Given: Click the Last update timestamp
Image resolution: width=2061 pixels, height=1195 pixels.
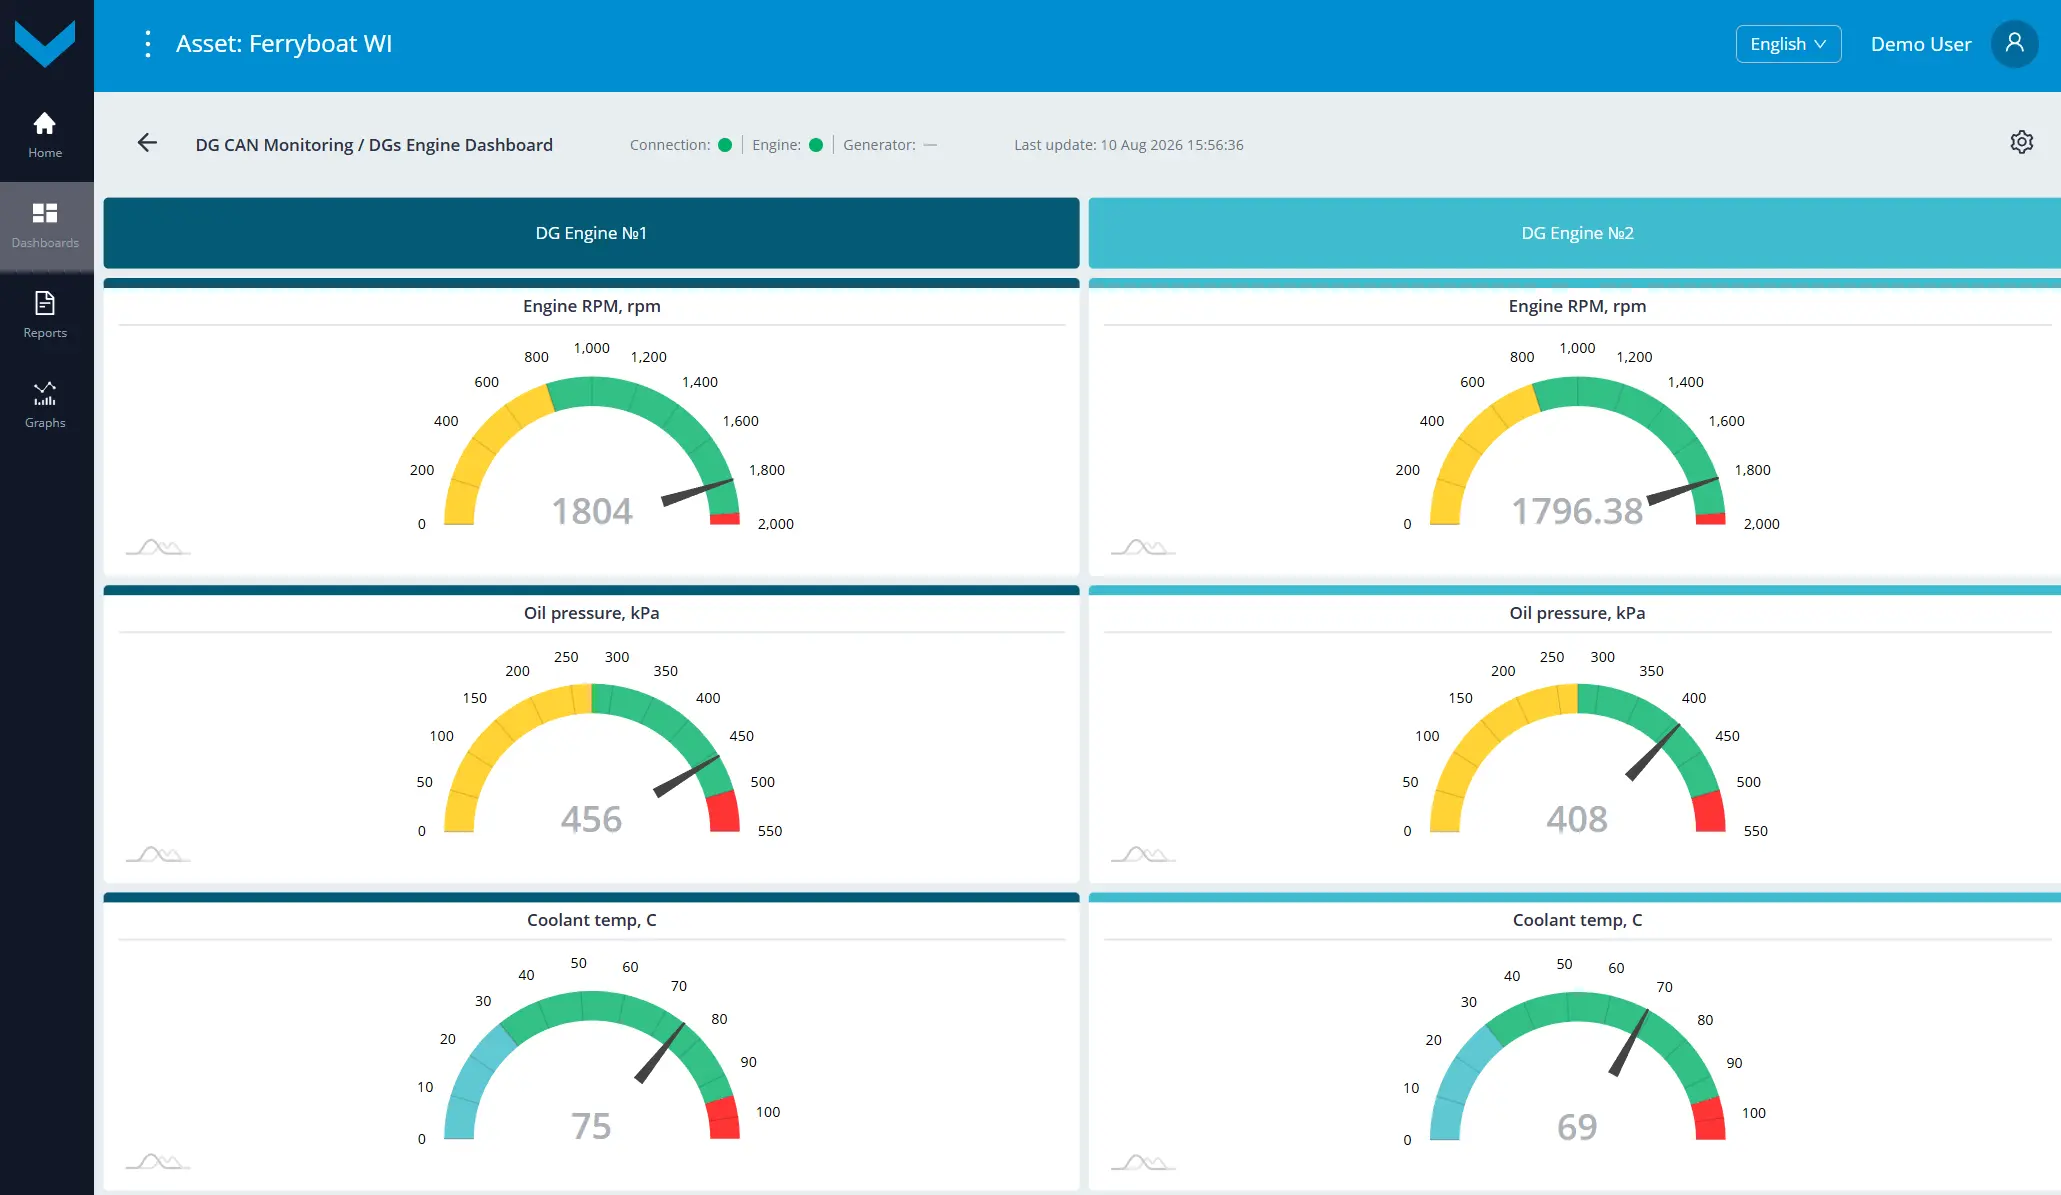Looking at the screenshot, I should [1129, 145].
